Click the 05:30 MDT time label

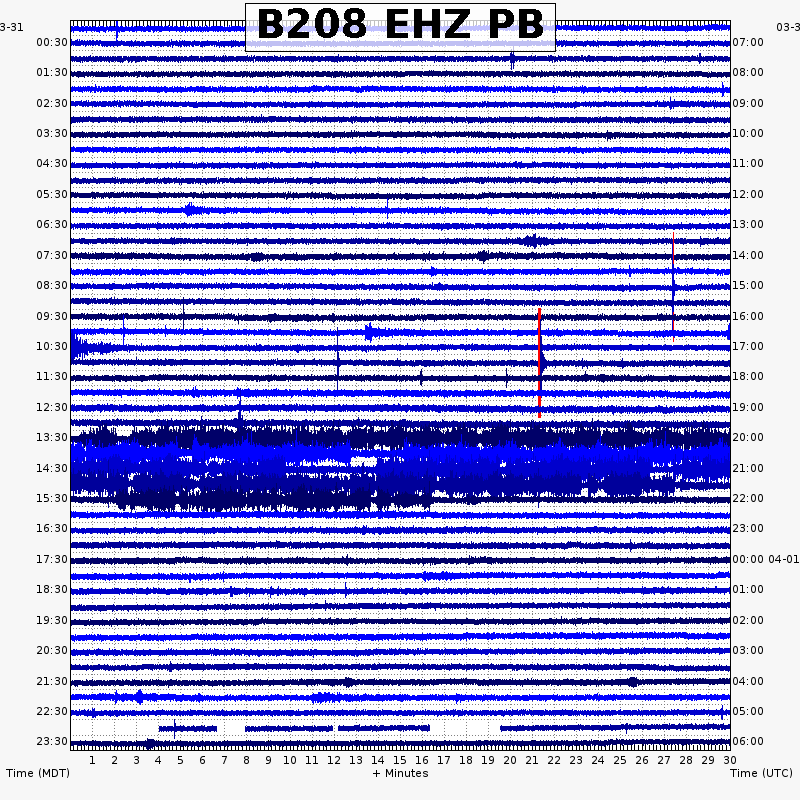(x=52, y=194)
